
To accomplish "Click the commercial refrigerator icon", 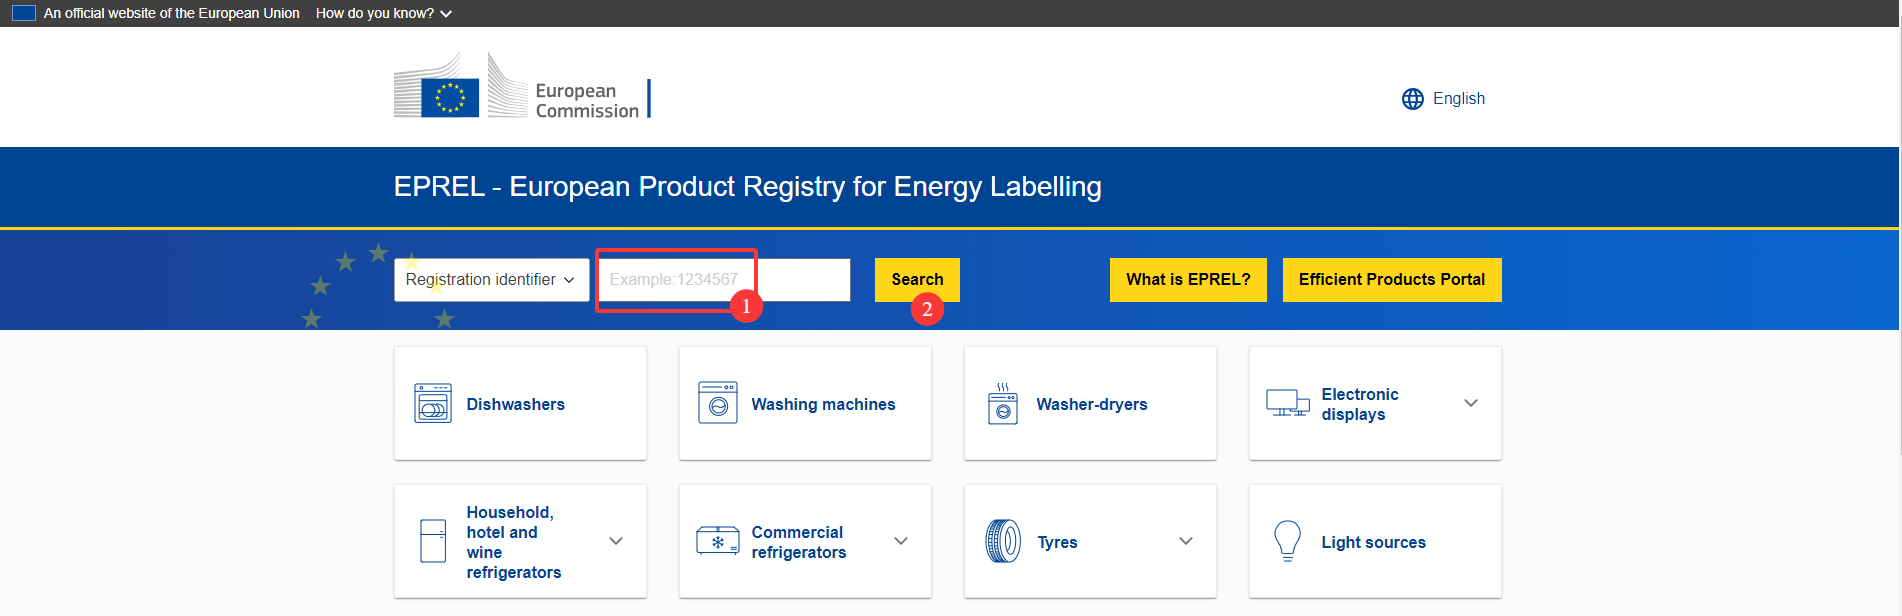I will (718, 541).
